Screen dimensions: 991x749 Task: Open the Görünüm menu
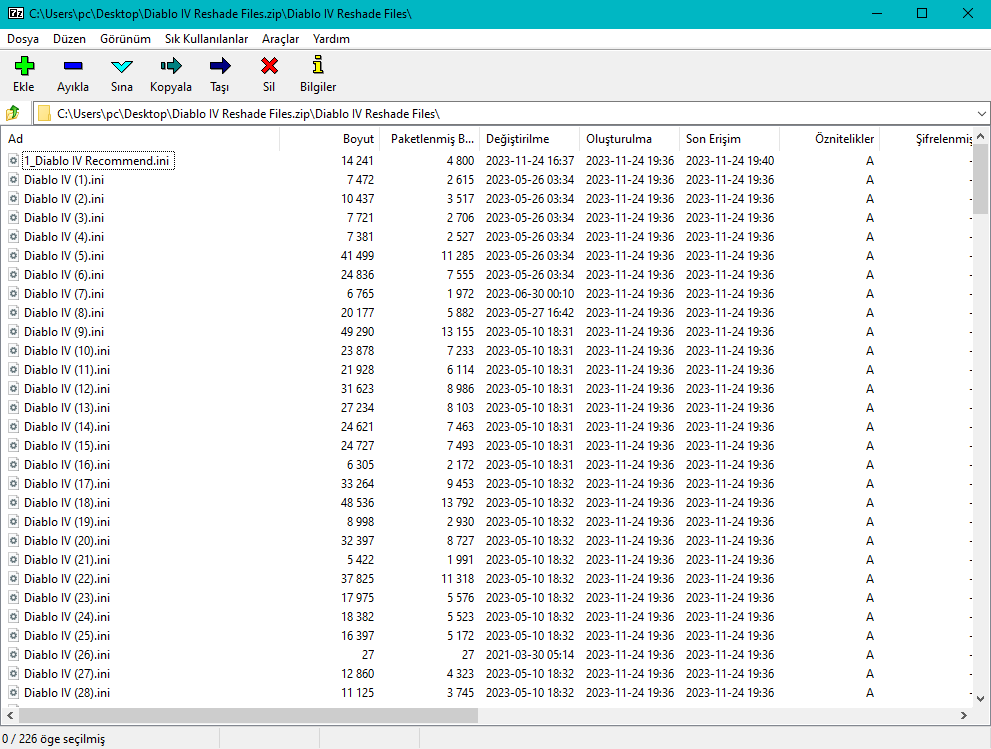125,39
